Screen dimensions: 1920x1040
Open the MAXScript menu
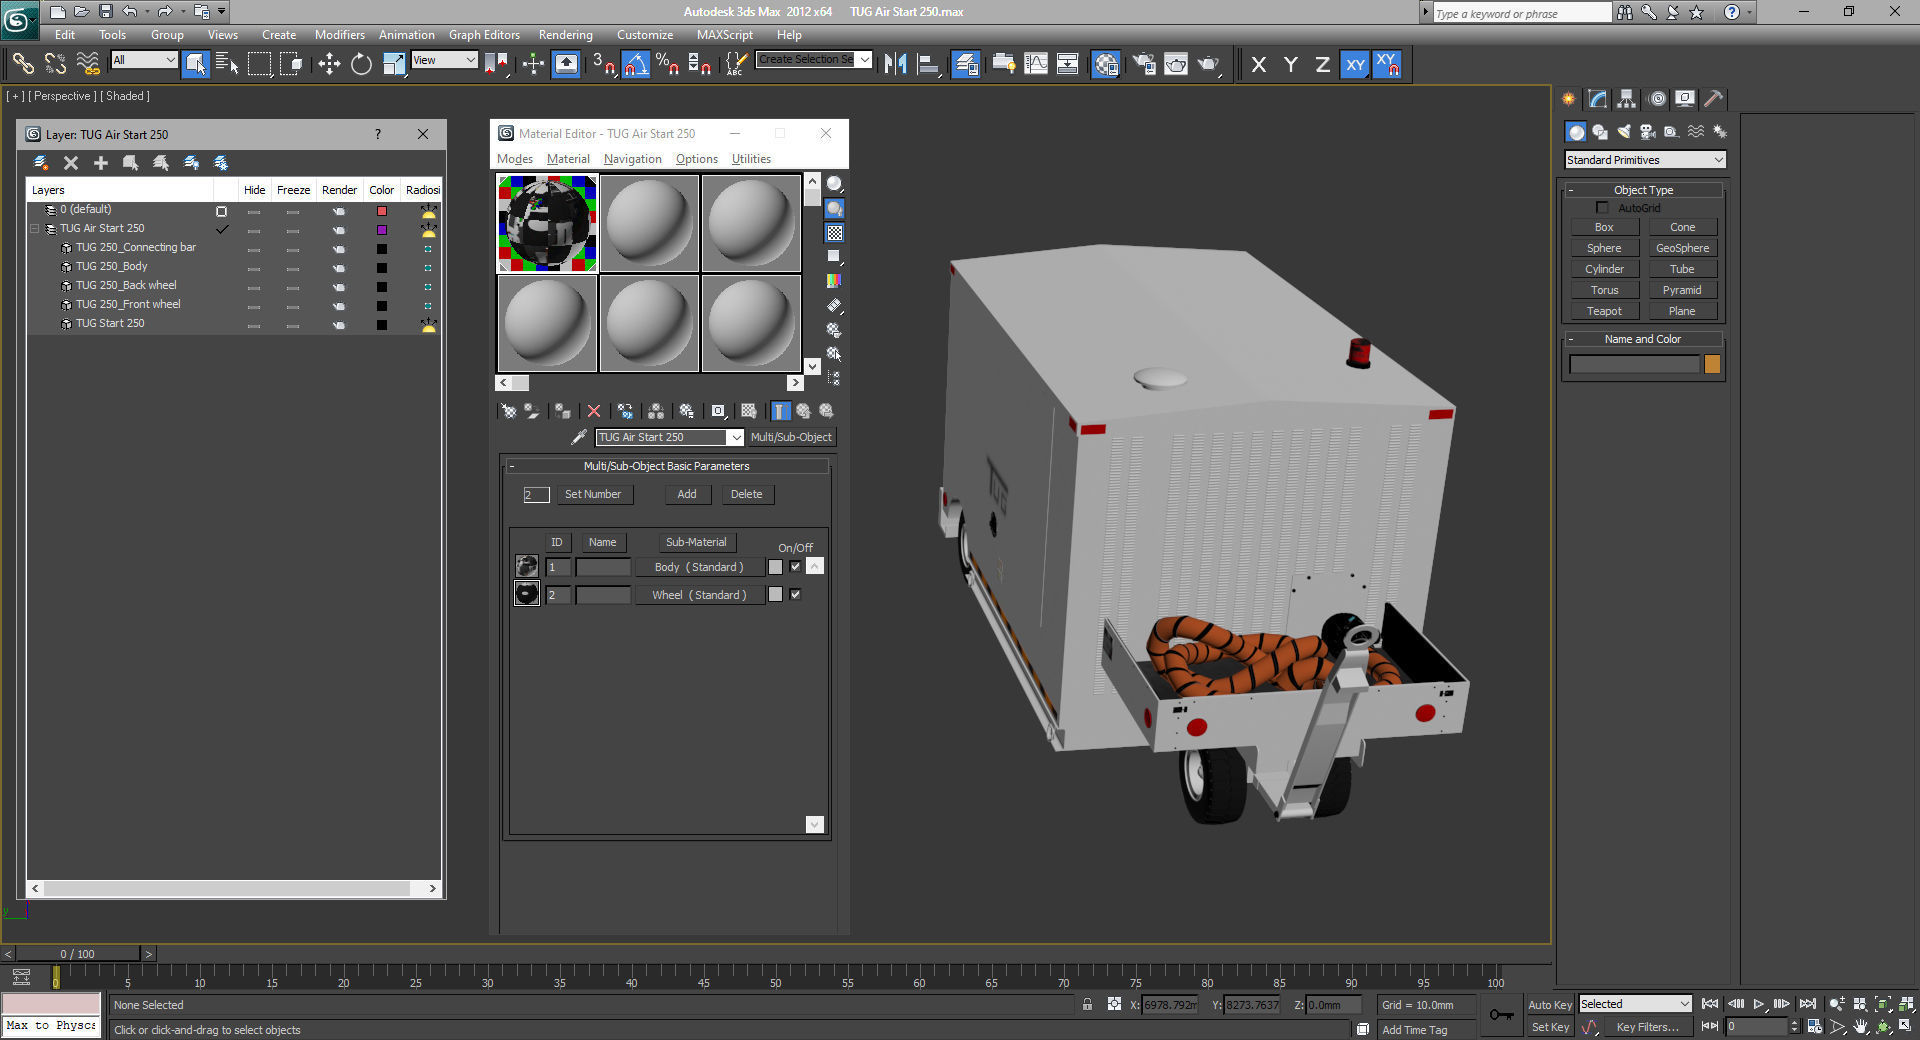coord(725,34)
